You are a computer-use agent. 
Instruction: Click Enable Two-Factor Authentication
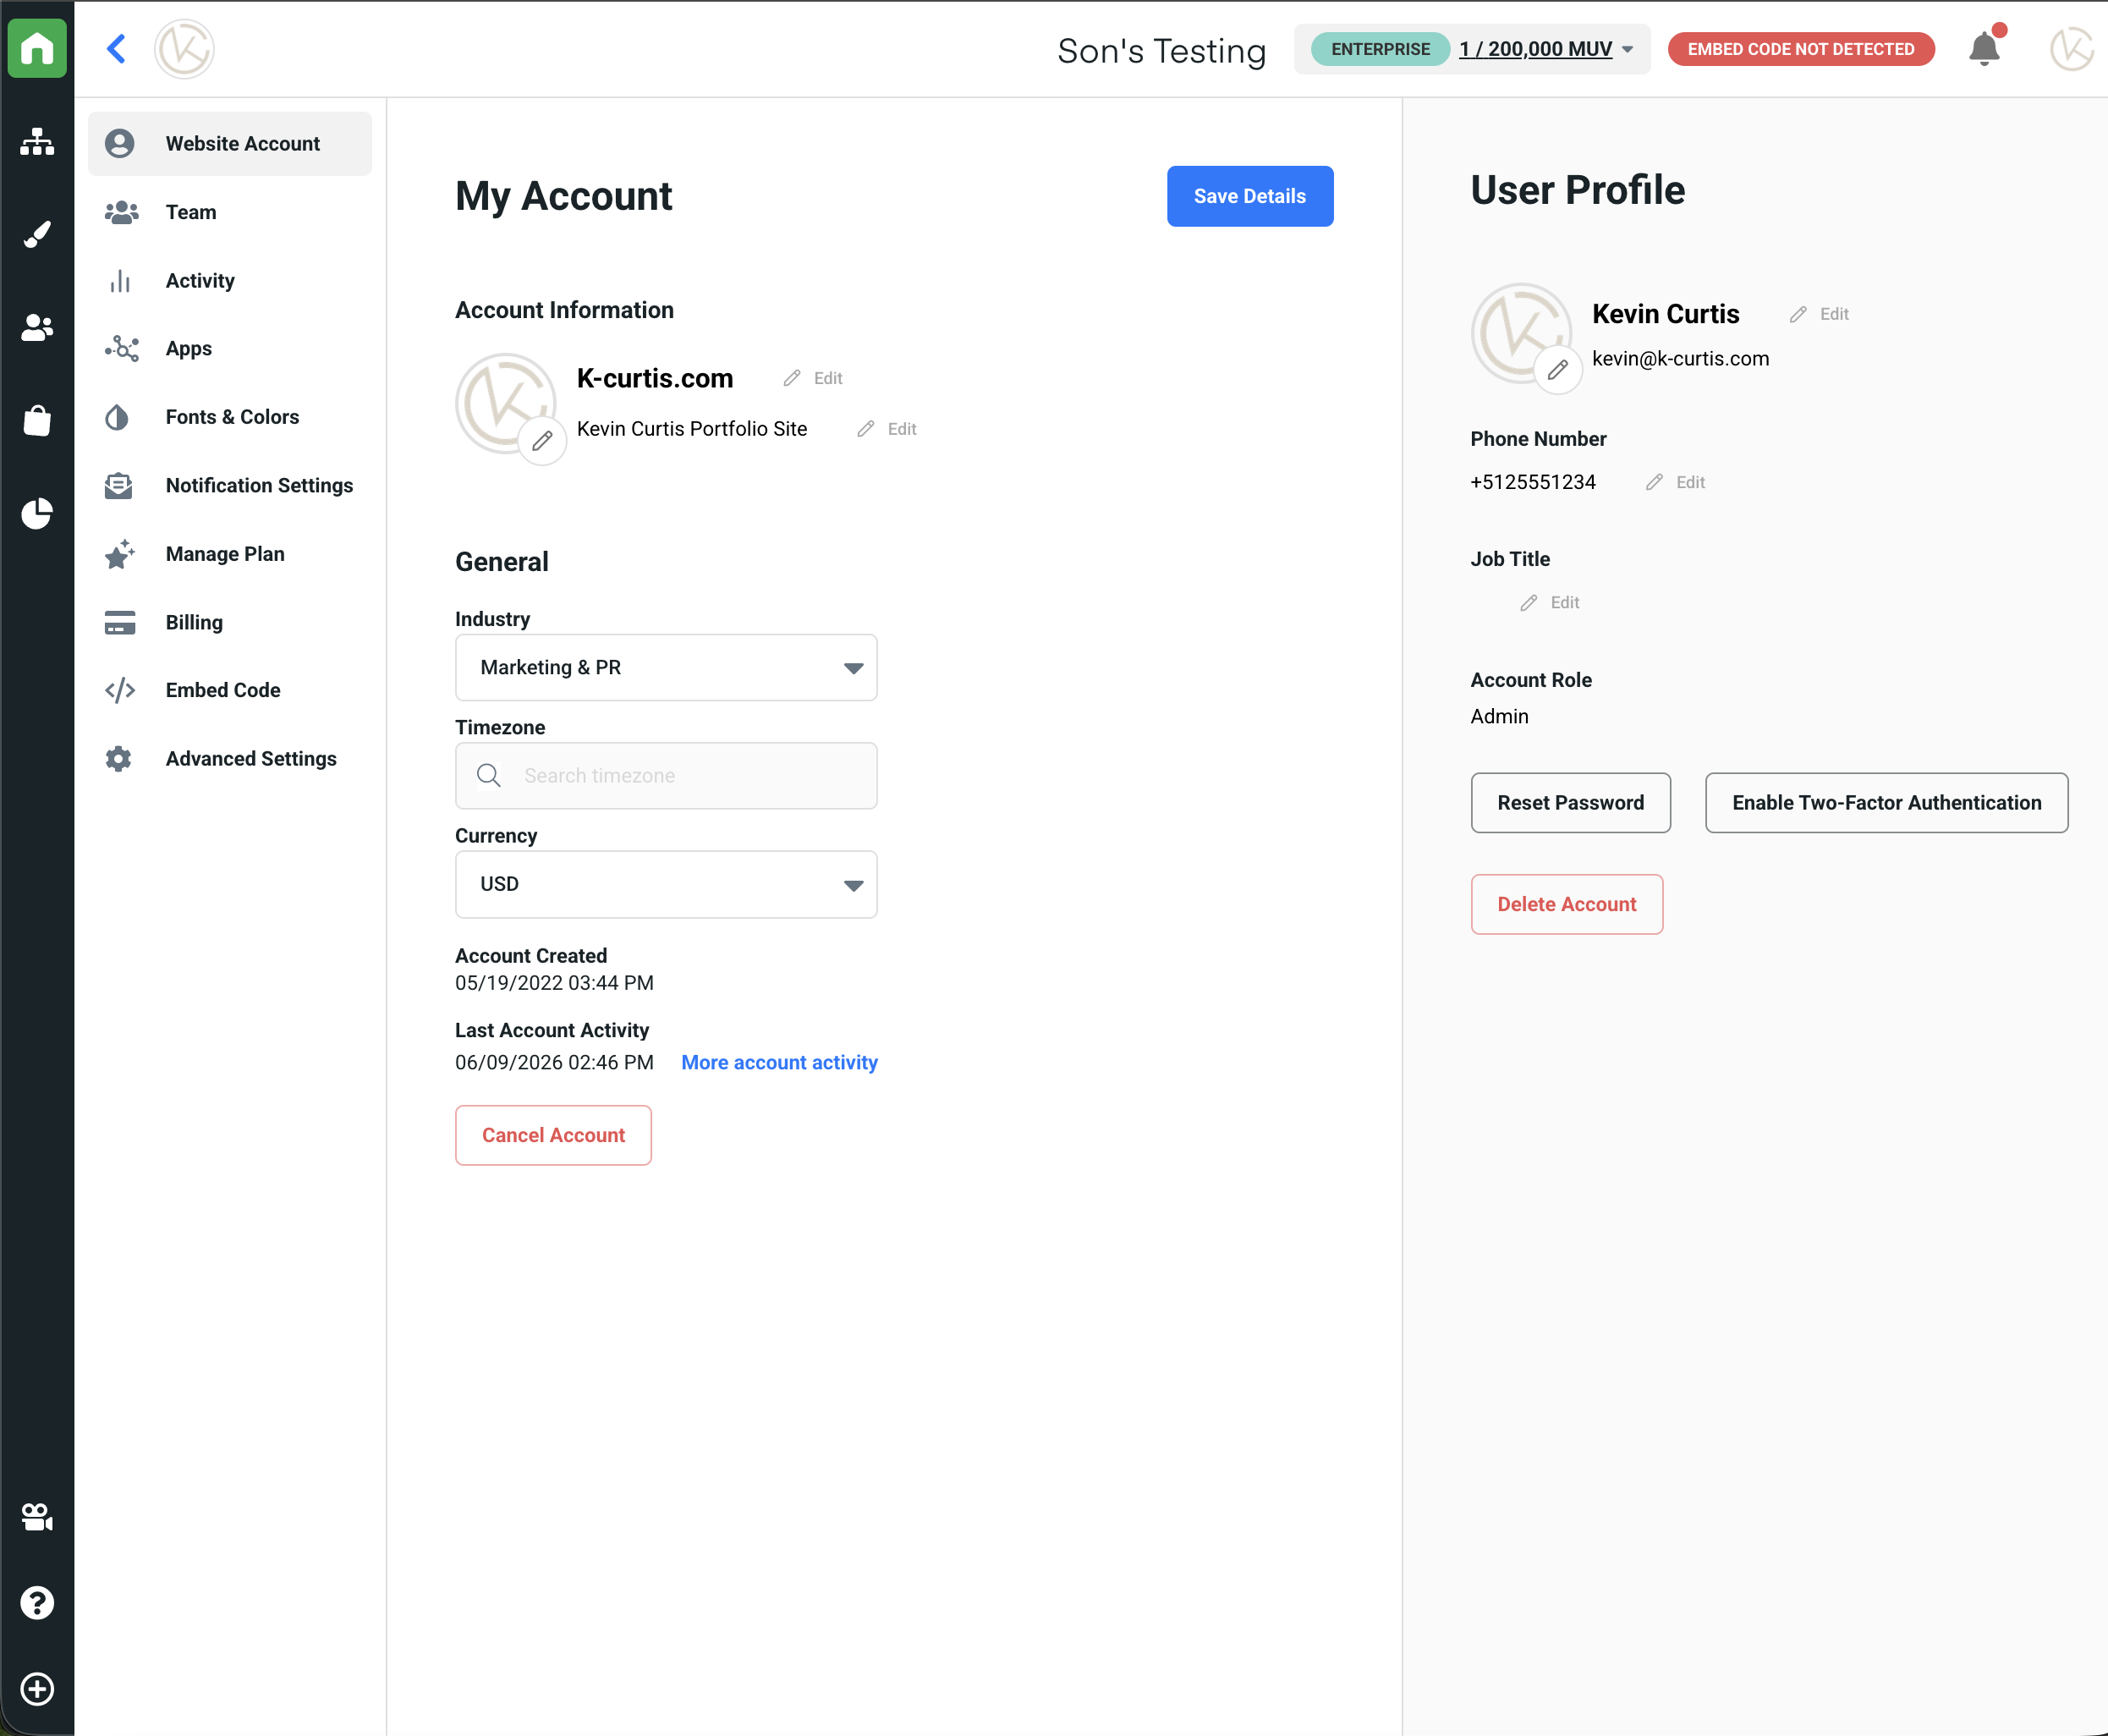[1886, 803]
